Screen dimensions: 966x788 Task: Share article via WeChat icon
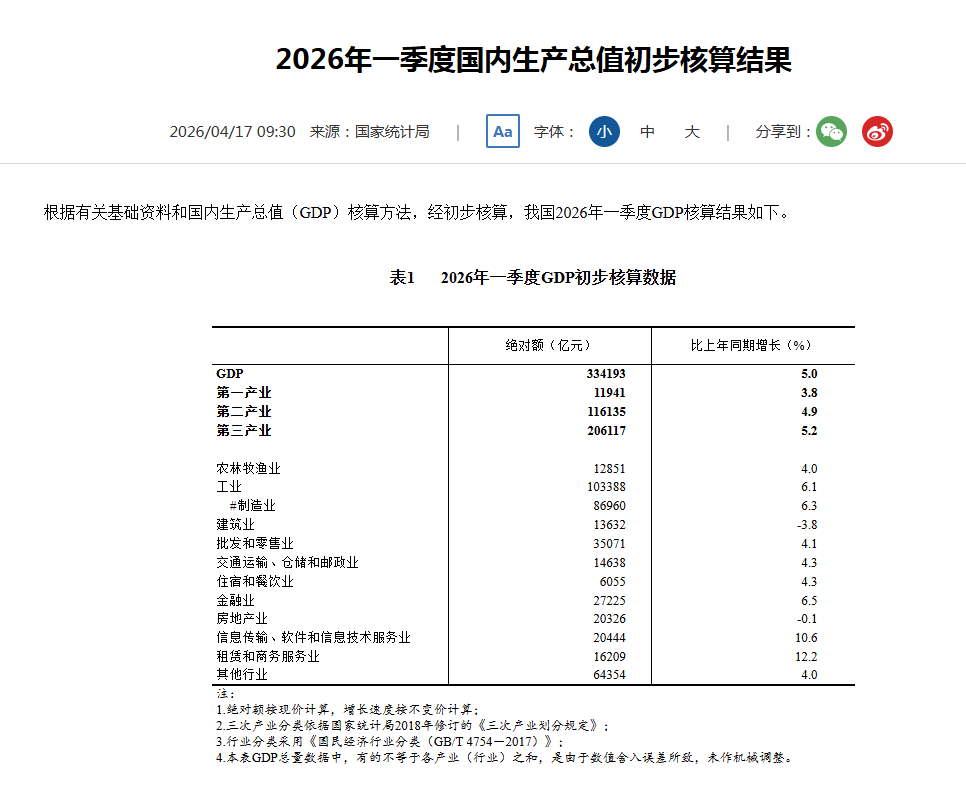[x=832, y=131]
